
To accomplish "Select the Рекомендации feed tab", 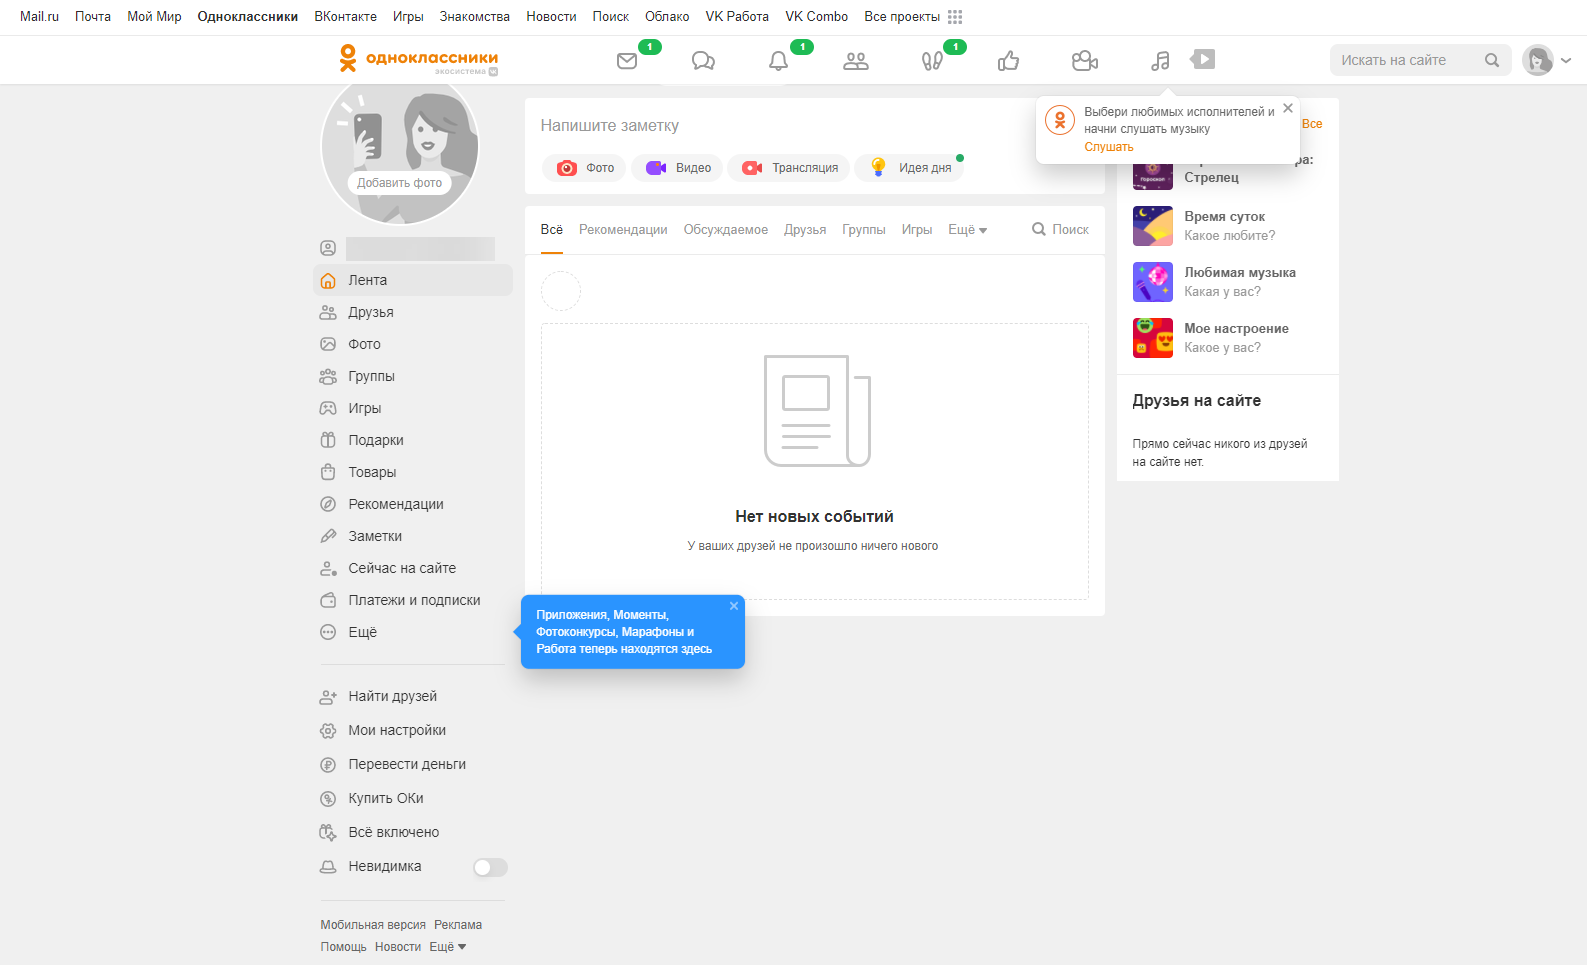I will tap(623, 230).
